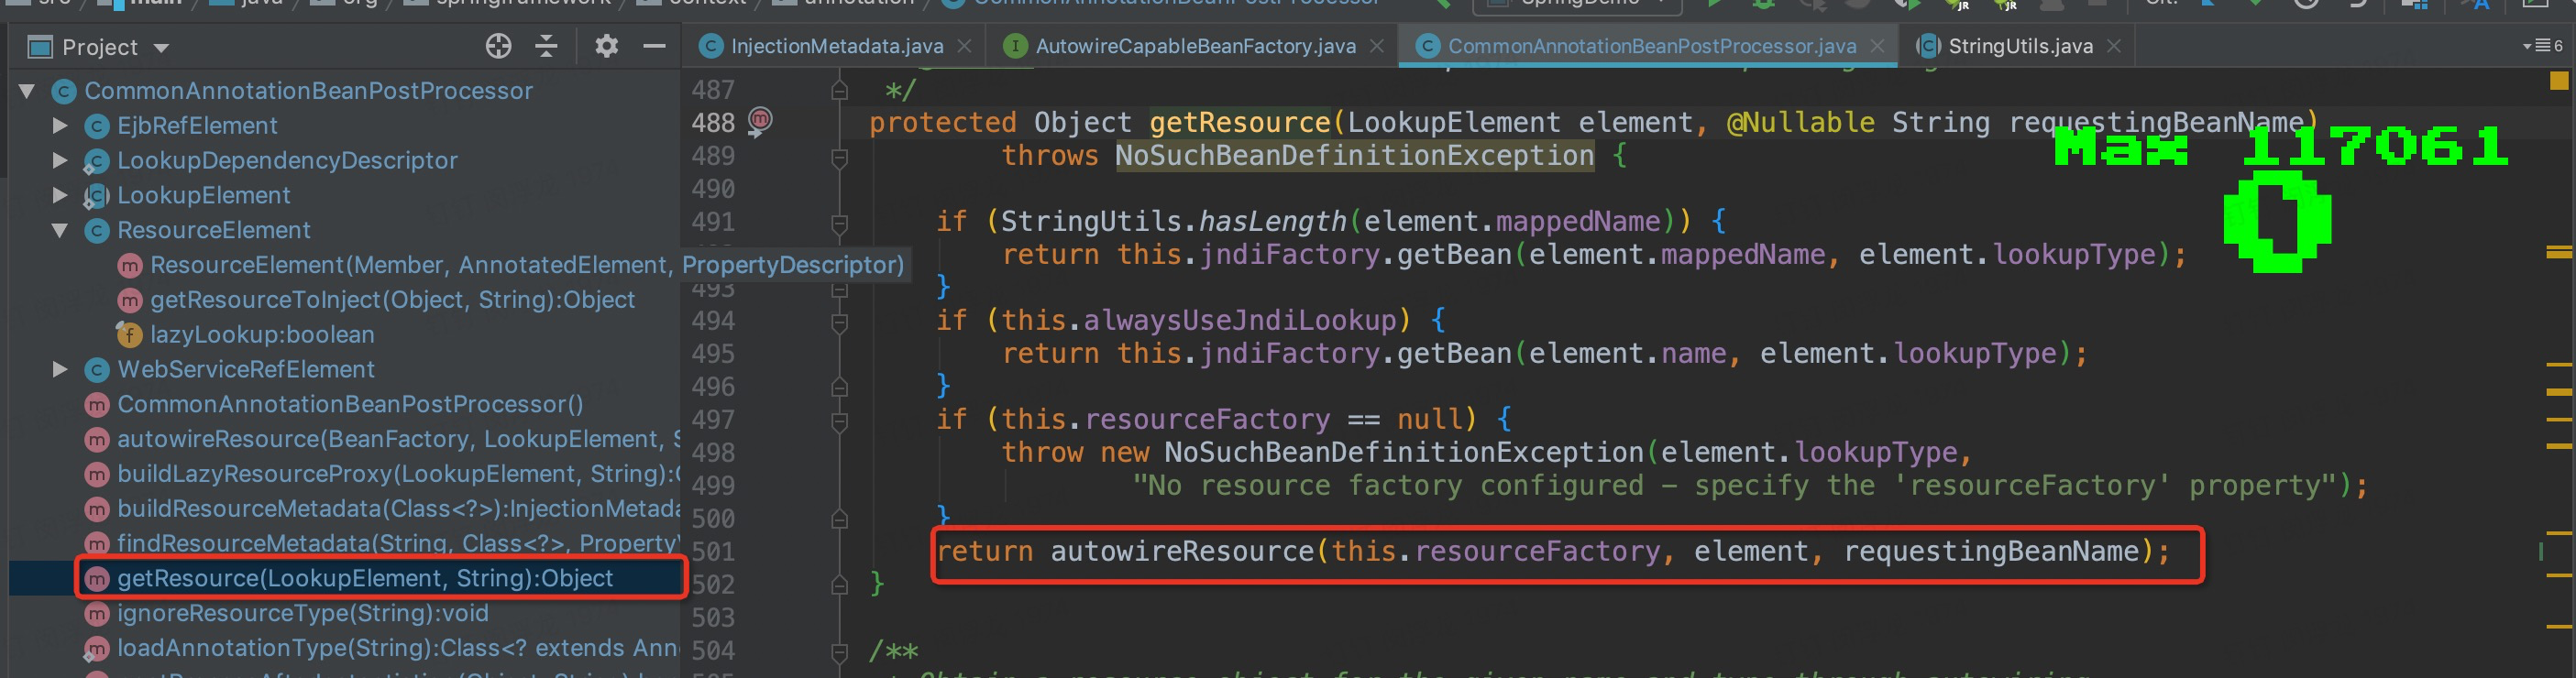2576x678 pixels.
Task: Toggle the fold marker on line 504
Action: pos(839,651)
